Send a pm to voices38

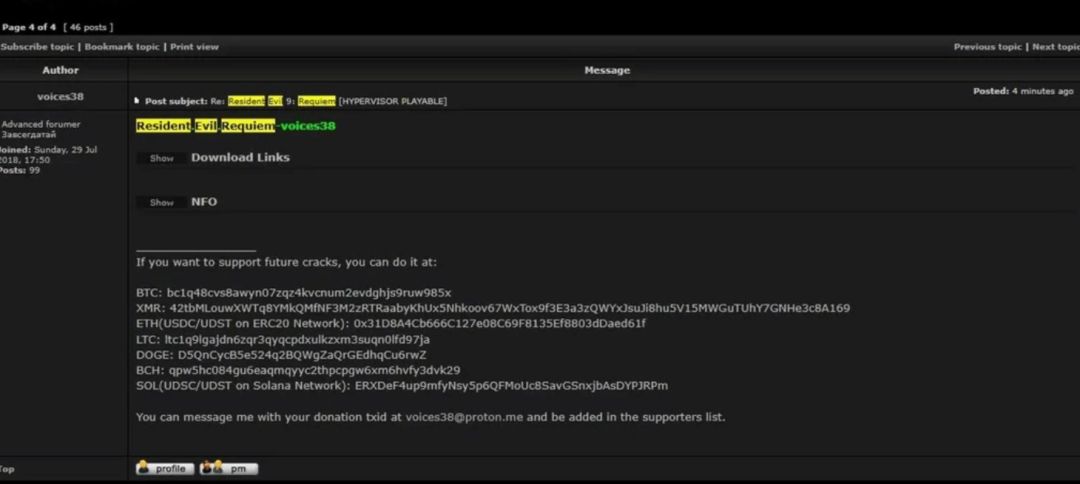pos(229,468)
